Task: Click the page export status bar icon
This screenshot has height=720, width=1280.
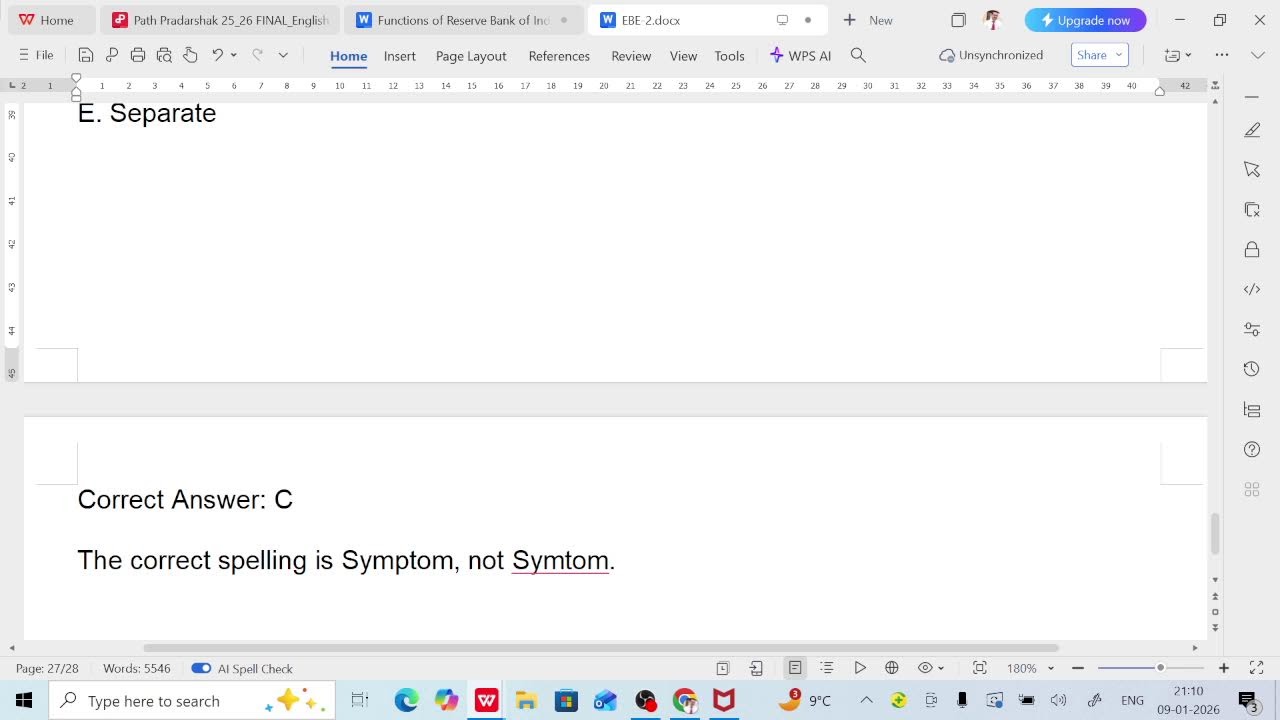Action: click(757, 668)
